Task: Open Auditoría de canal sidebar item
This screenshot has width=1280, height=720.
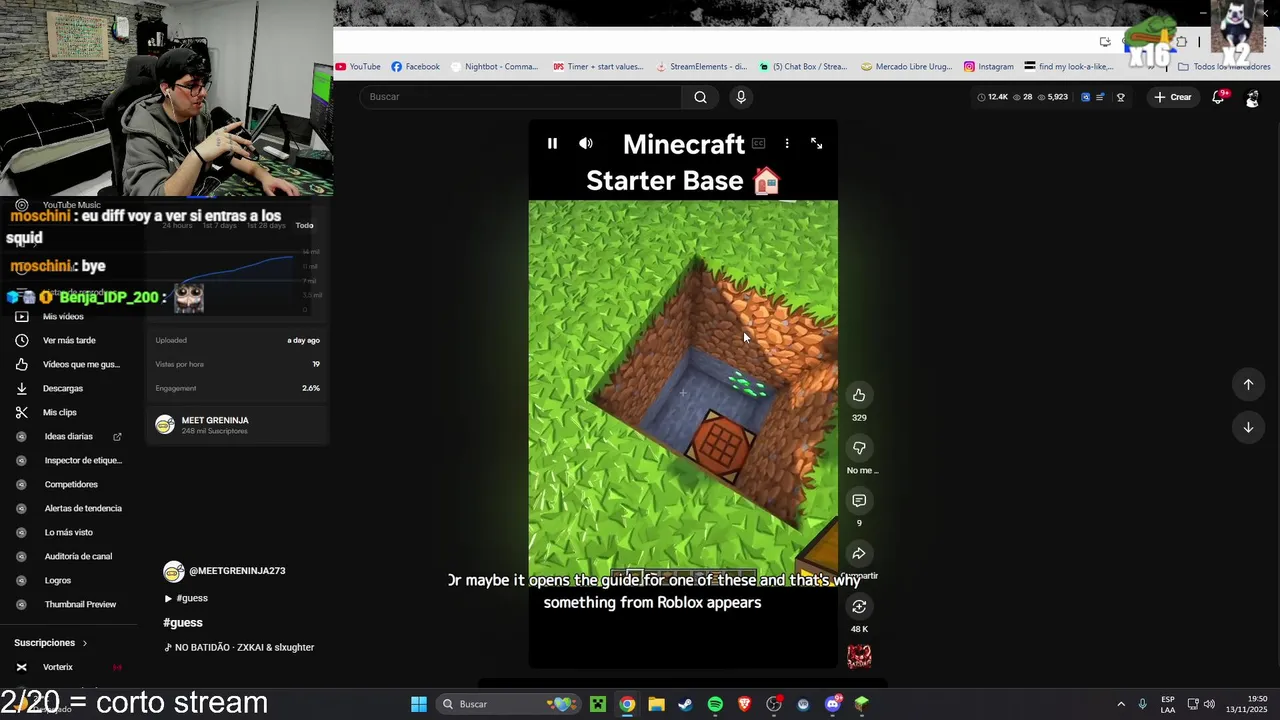Action: pyautogui.click(x=70, y=557)
